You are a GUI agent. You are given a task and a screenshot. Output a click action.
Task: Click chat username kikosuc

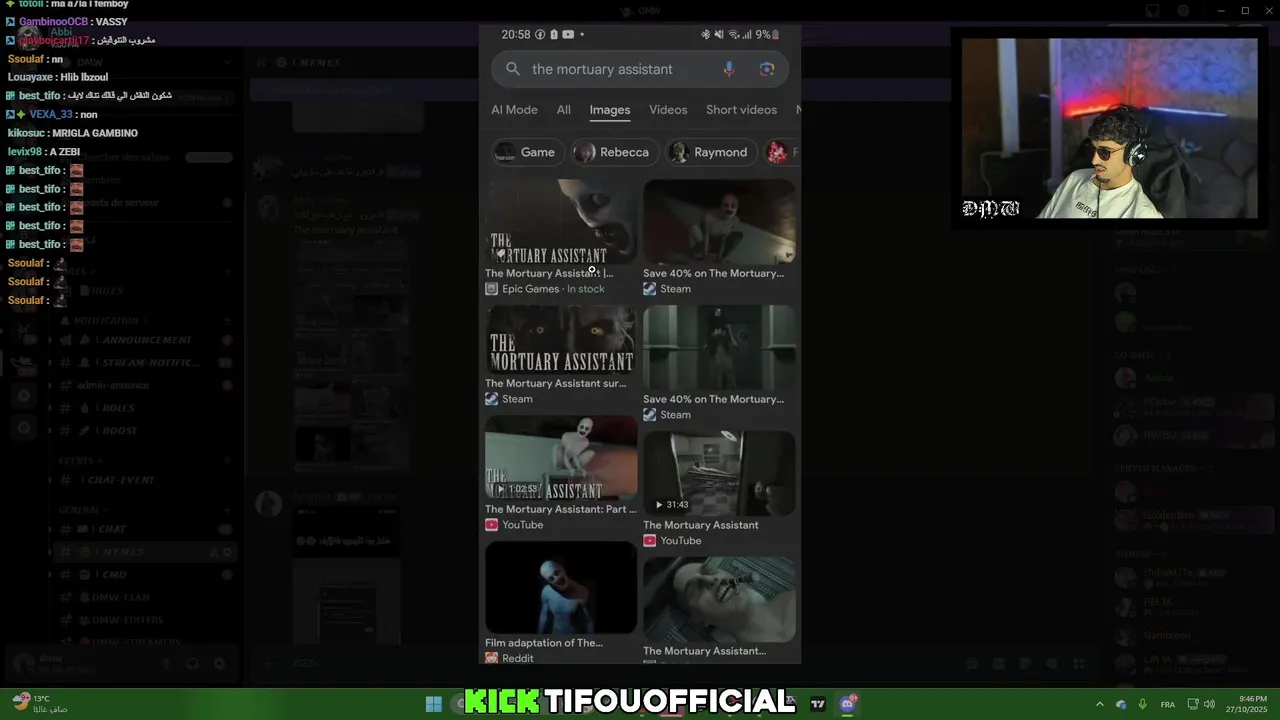(26, 133)
